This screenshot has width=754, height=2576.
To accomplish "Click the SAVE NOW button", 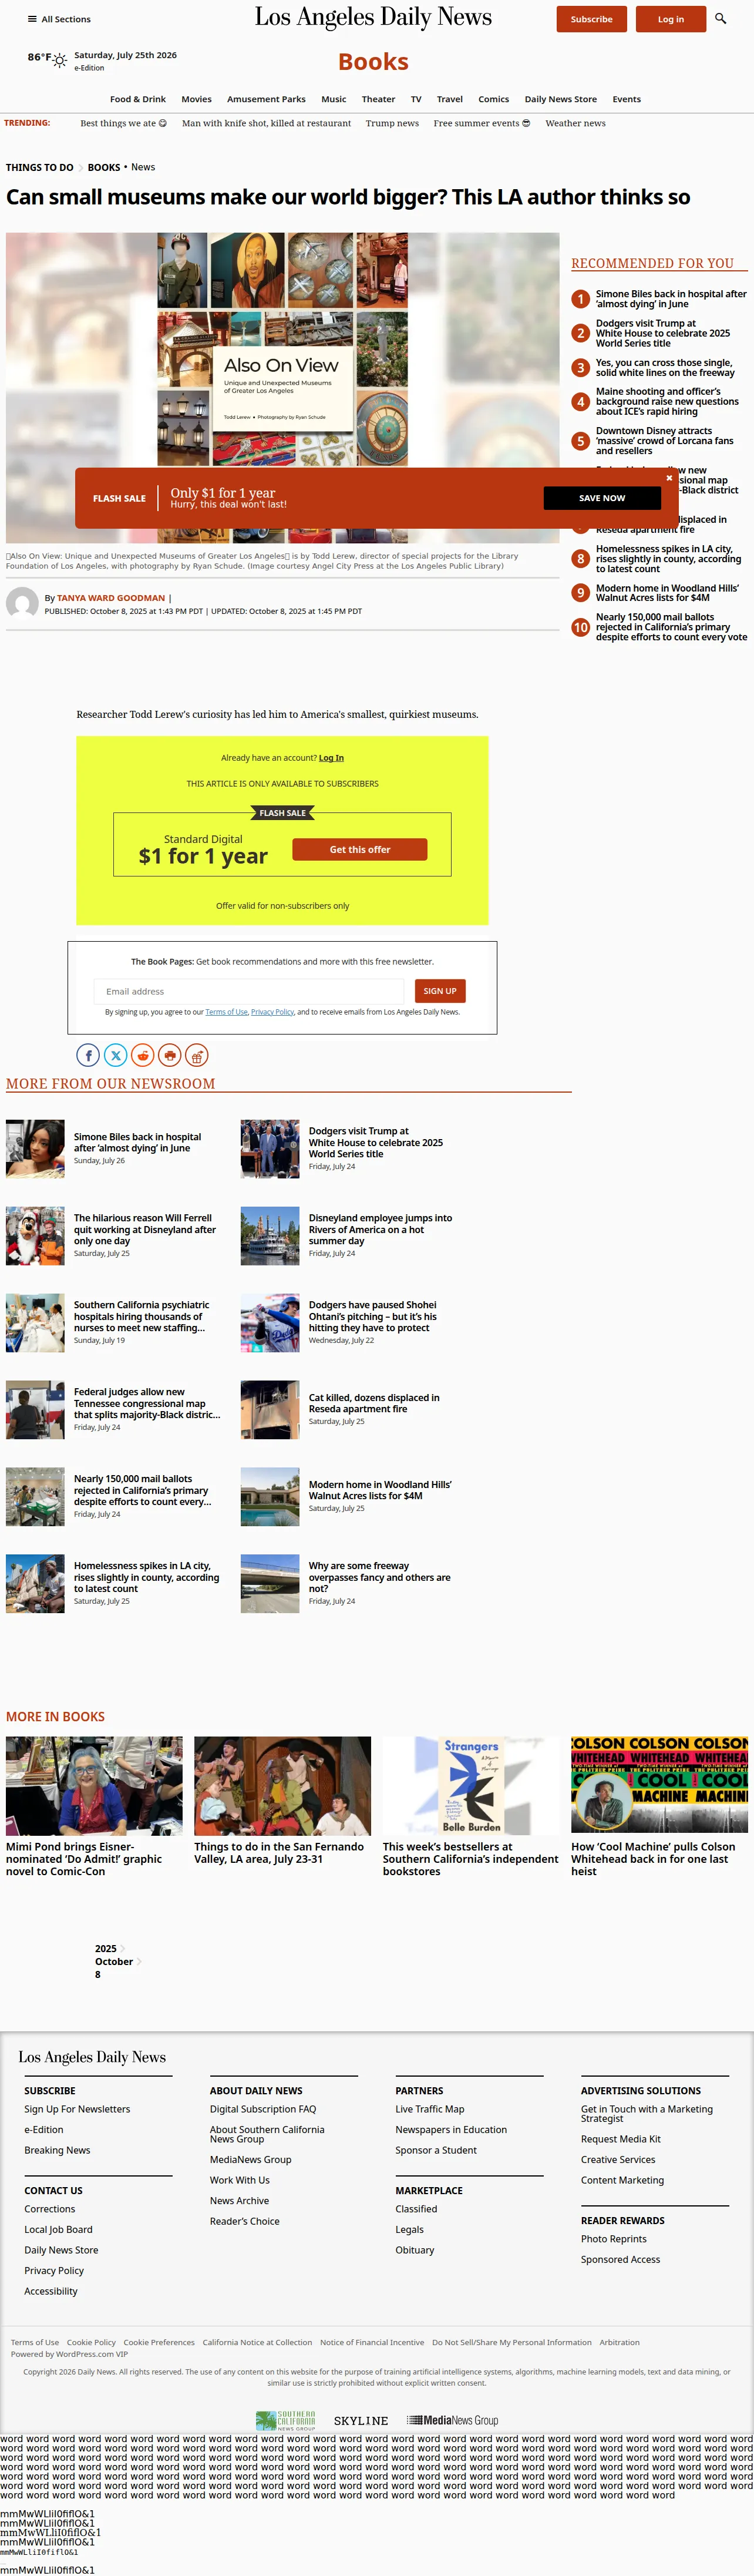I will click(x=602, y=498).
